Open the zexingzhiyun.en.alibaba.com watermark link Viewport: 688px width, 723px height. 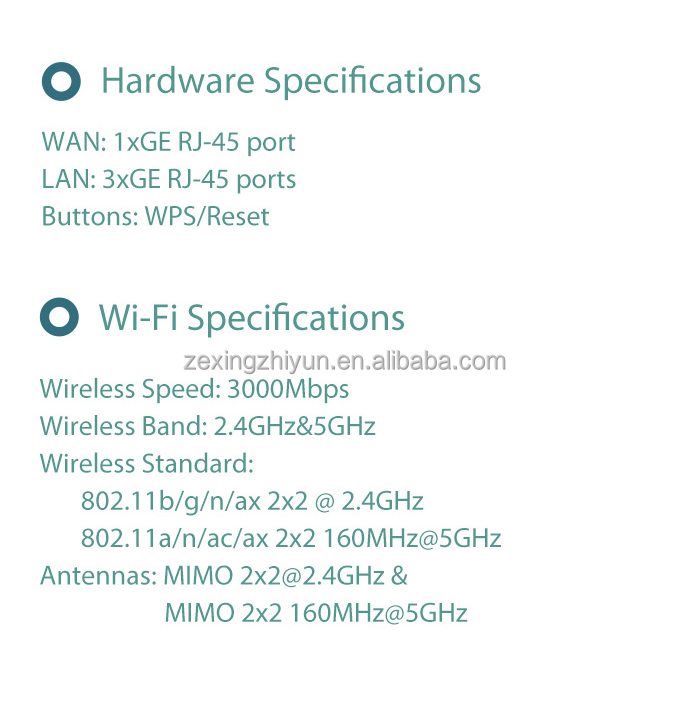tap(344, 362)
